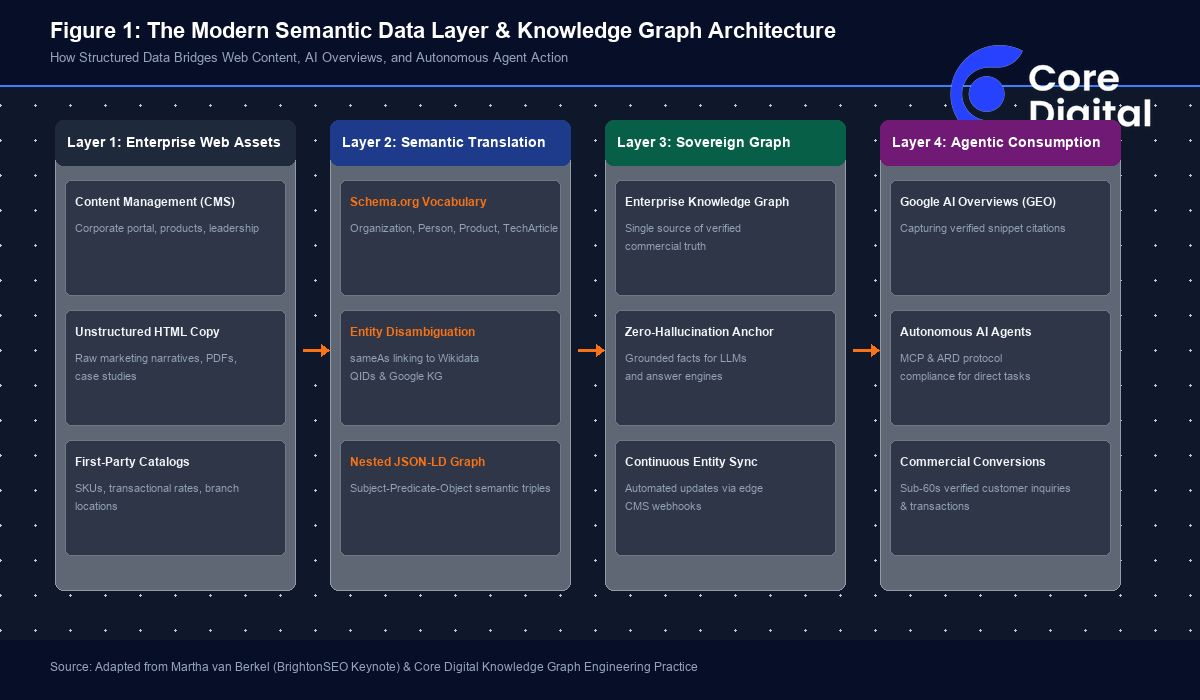Click the Core Digital wordmark text

tap(1090, 96)
